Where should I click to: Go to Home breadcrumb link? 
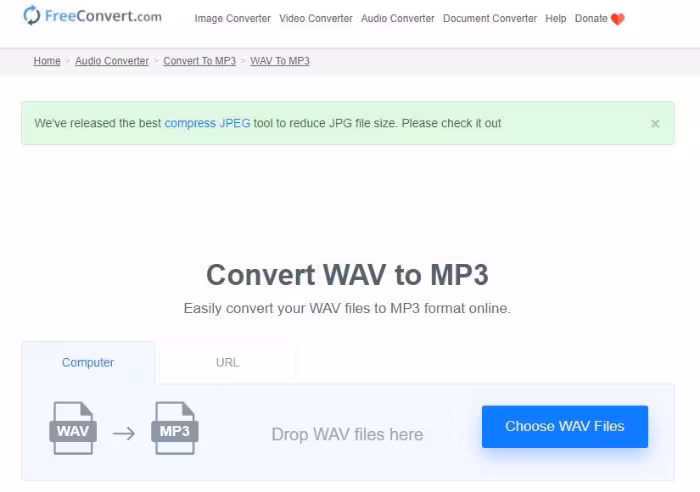coord(47,61)
